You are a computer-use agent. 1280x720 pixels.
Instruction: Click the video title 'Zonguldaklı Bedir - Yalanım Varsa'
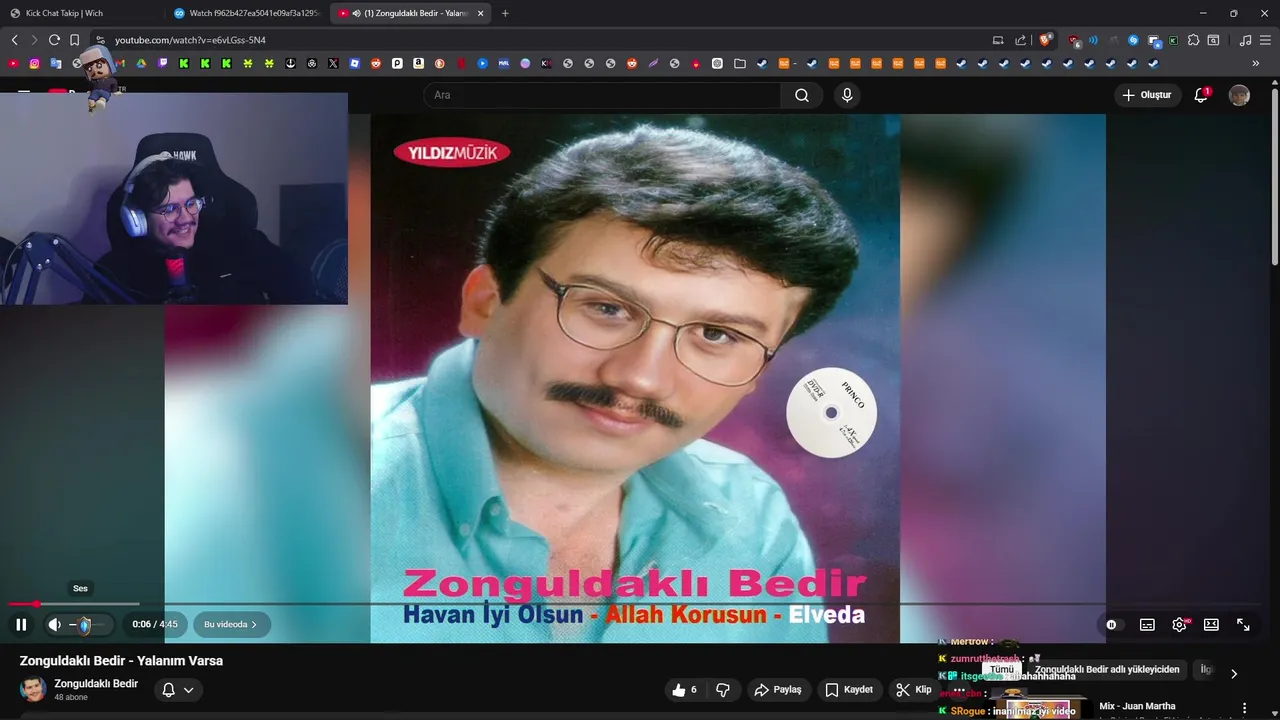click(121, 661)
